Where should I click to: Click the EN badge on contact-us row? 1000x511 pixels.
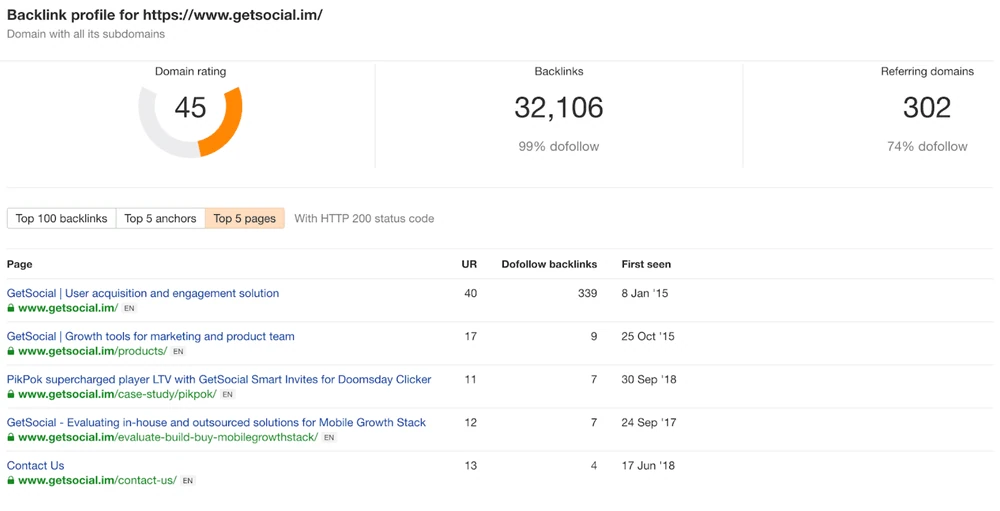point(188,481)
